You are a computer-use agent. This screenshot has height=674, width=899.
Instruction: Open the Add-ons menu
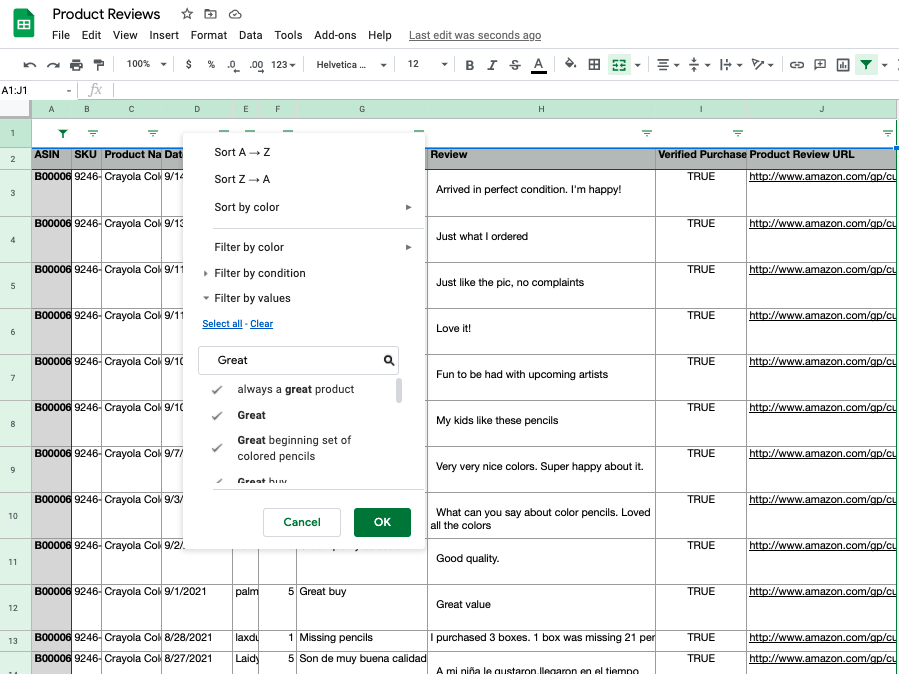335,35
